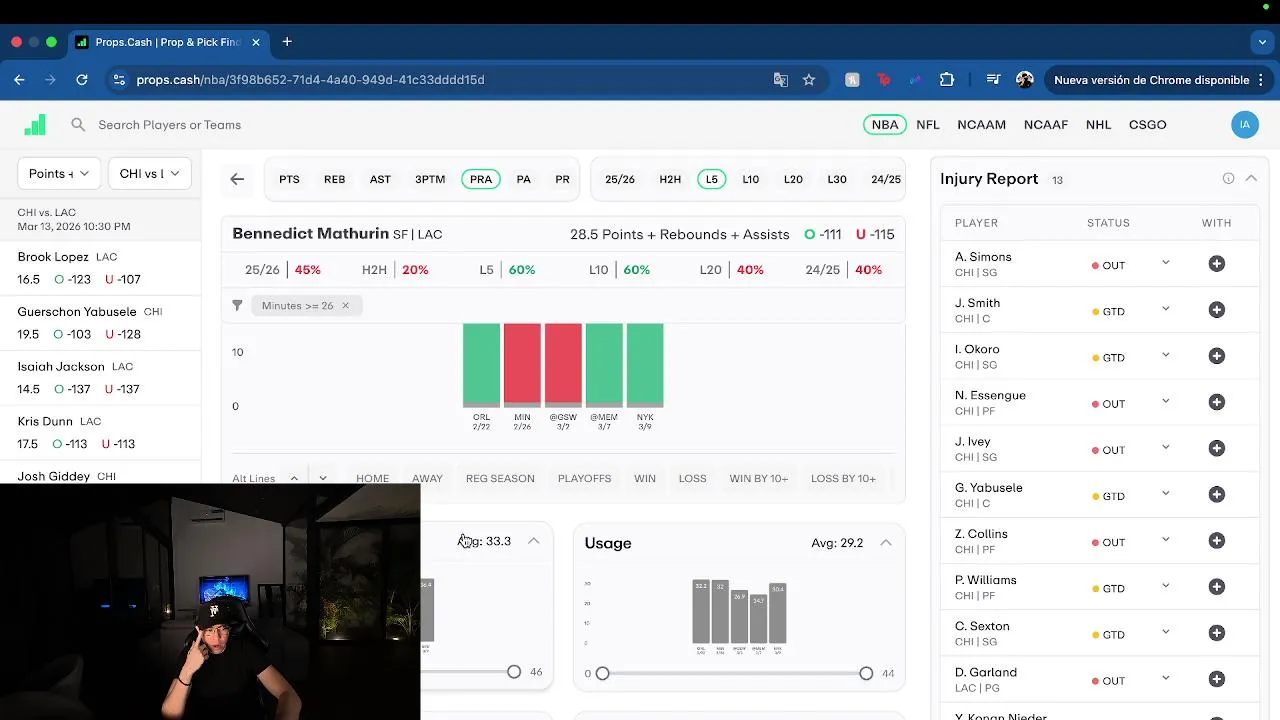The height and width of the screenshot is (720, 1280).
Task: Open the CHI vs L matchup dropdown
Action: [x=149, y=173]
